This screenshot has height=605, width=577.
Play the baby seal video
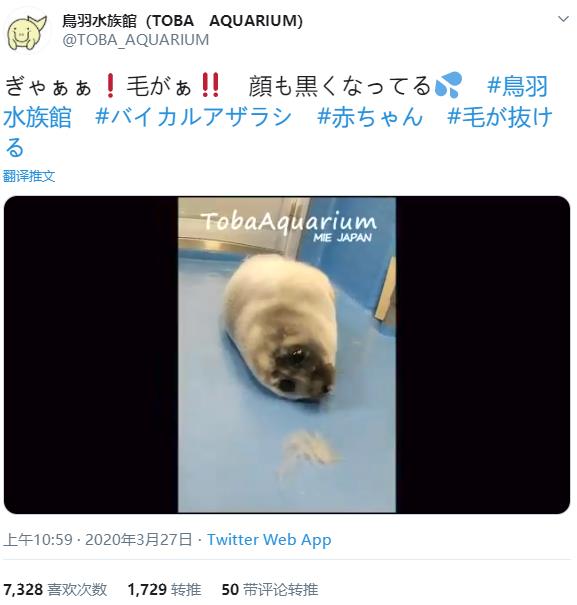287,355
